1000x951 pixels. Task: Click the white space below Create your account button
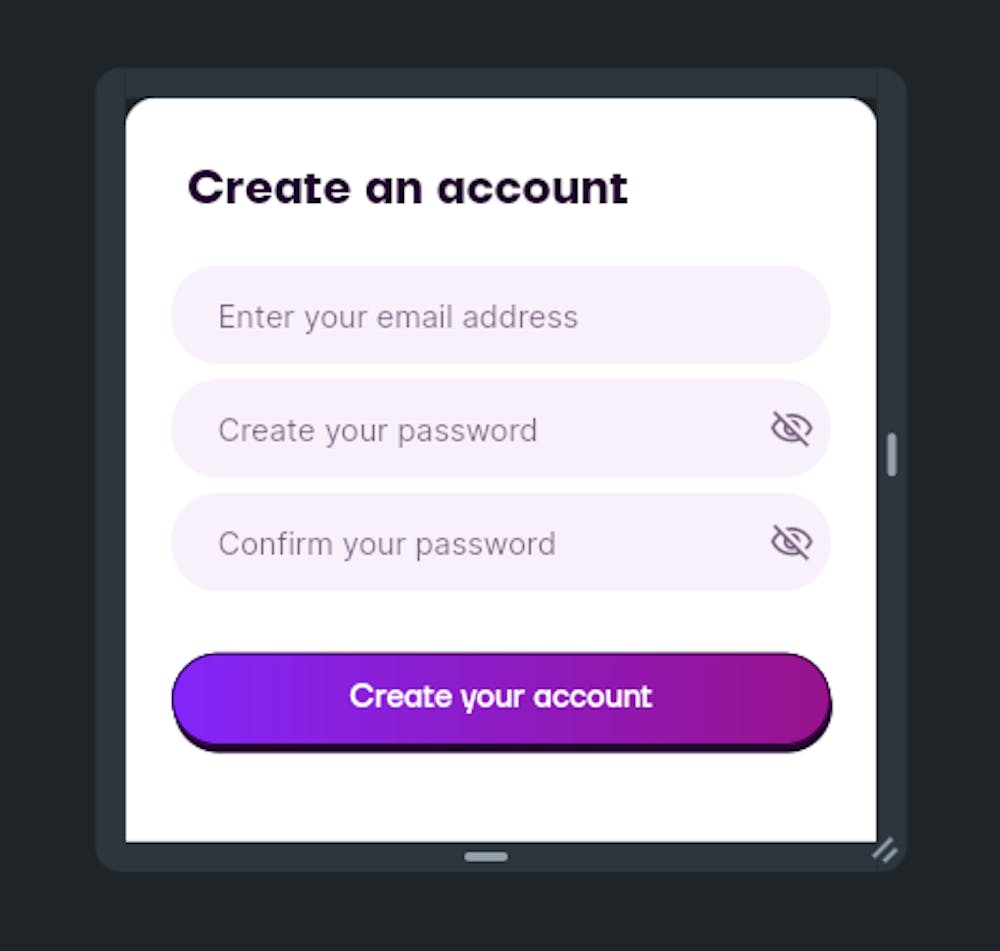[501, 797]
